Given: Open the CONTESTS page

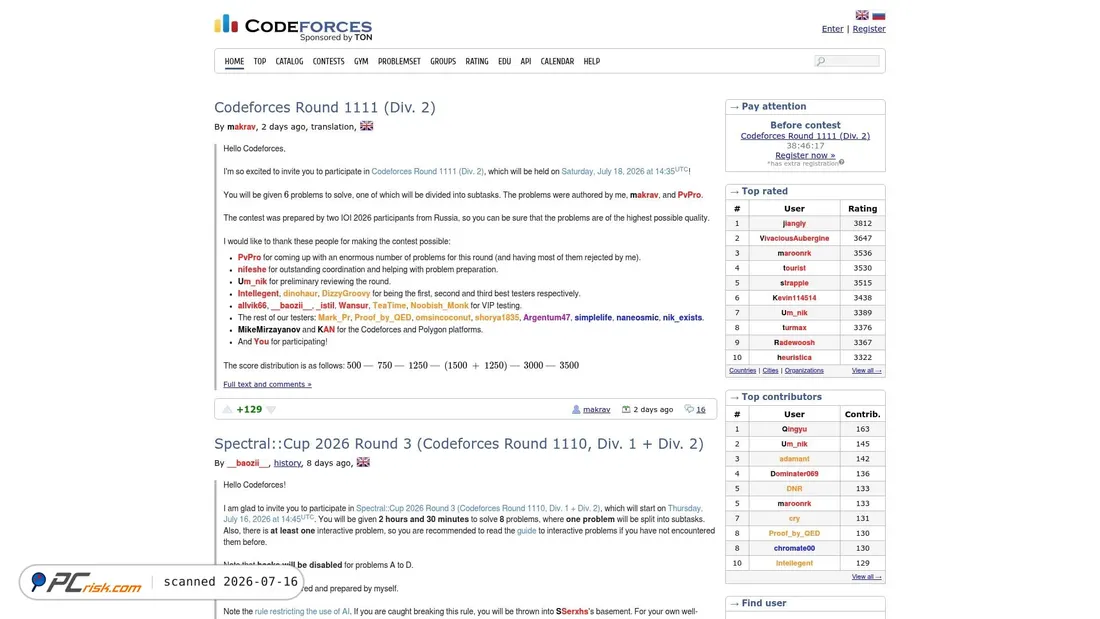Looking at the screenshot, I should click(x=328, y=62).
